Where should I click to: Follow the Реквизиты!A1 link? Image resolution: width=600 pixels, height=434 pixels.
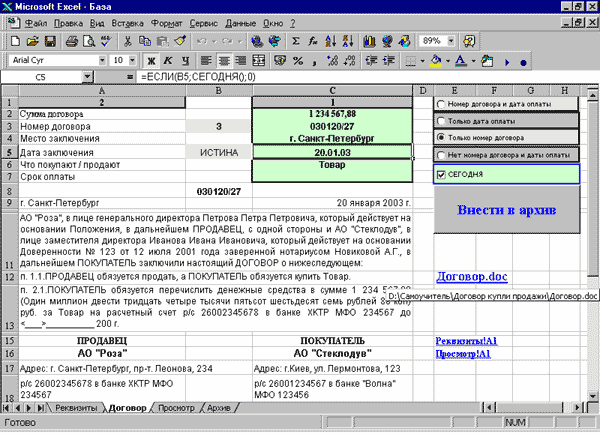click(466, 341)
